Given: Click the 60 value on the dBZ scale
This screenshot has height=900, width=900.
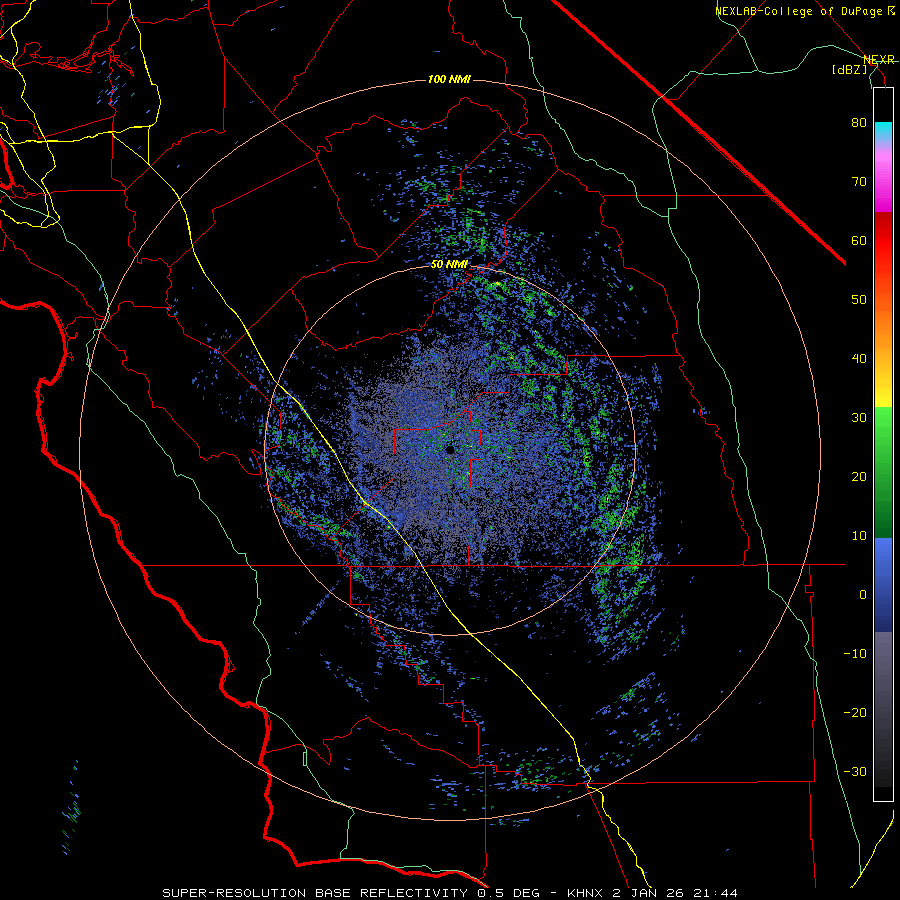Looking at the screenshot, I should pyautogui.click(x=859, y=240).
